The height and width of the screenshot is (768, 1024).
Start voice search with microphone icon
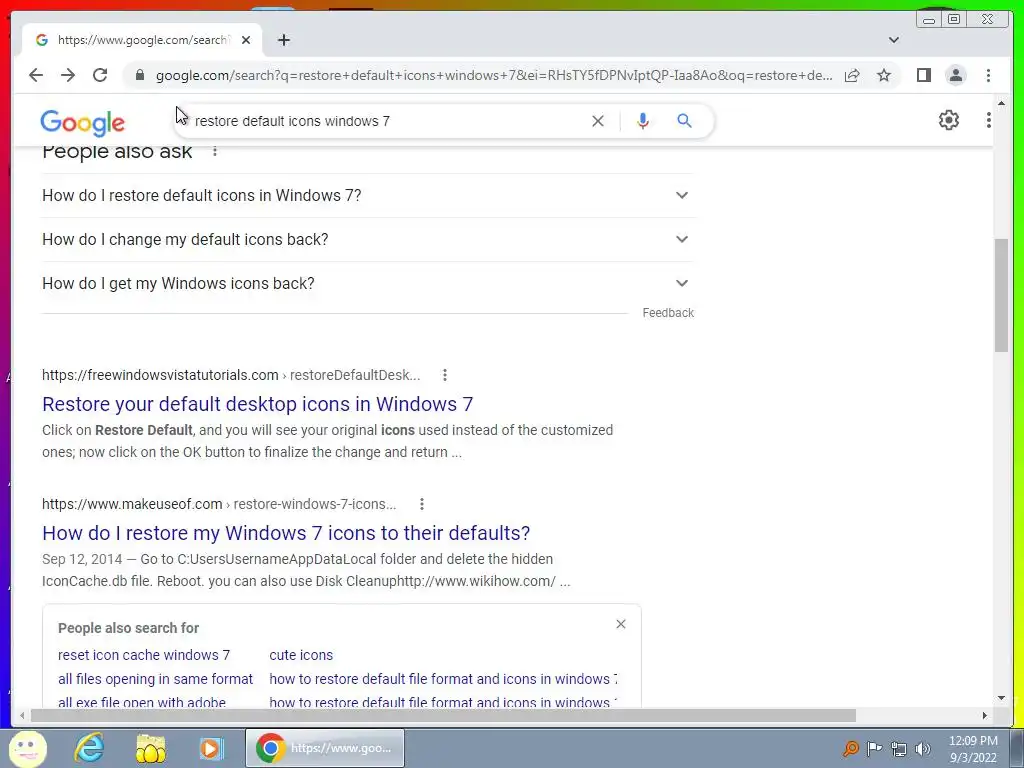point(643,121)
